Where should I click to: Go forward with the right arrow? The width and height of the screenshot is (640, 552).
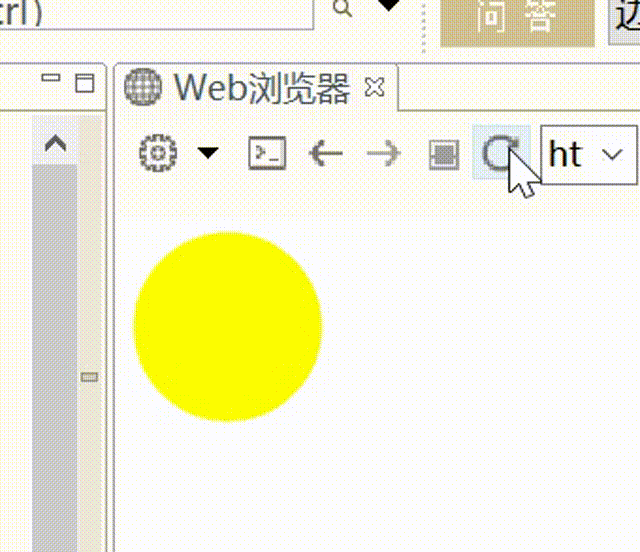pyautogui.click(x=384, y=154)
